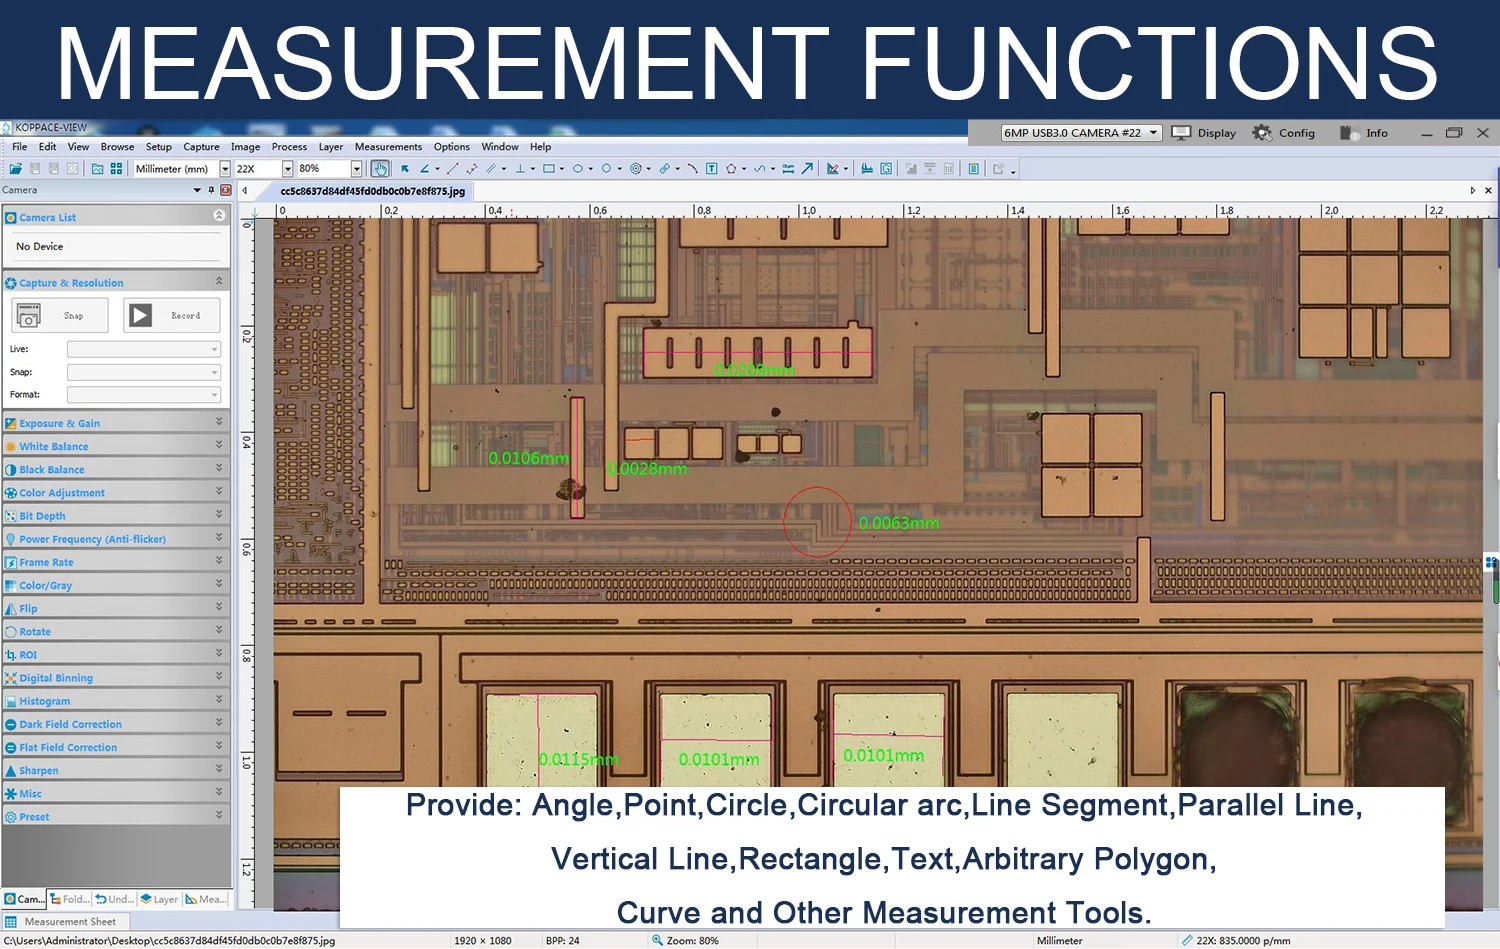This screenshot has width=1500, height=949.
Task: Choose the Rectangle measurement tool
Action: click(x=549, y=169)
